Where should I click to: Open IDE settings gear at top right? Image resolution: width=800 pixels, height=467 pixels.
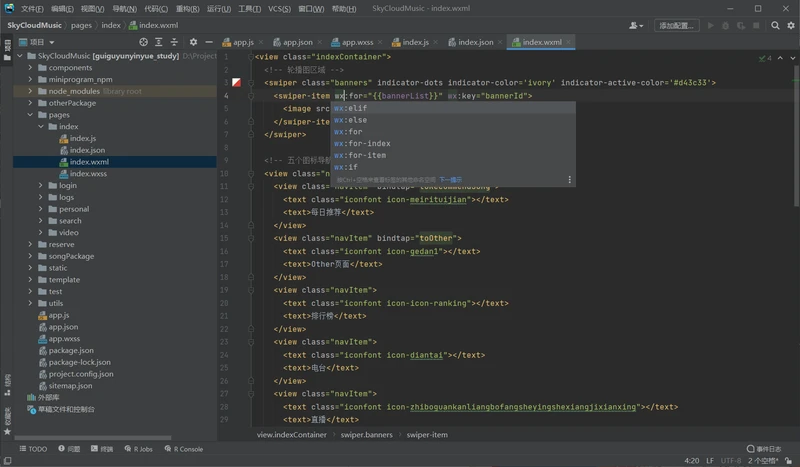pyautogui.click(x=791, y=25)
